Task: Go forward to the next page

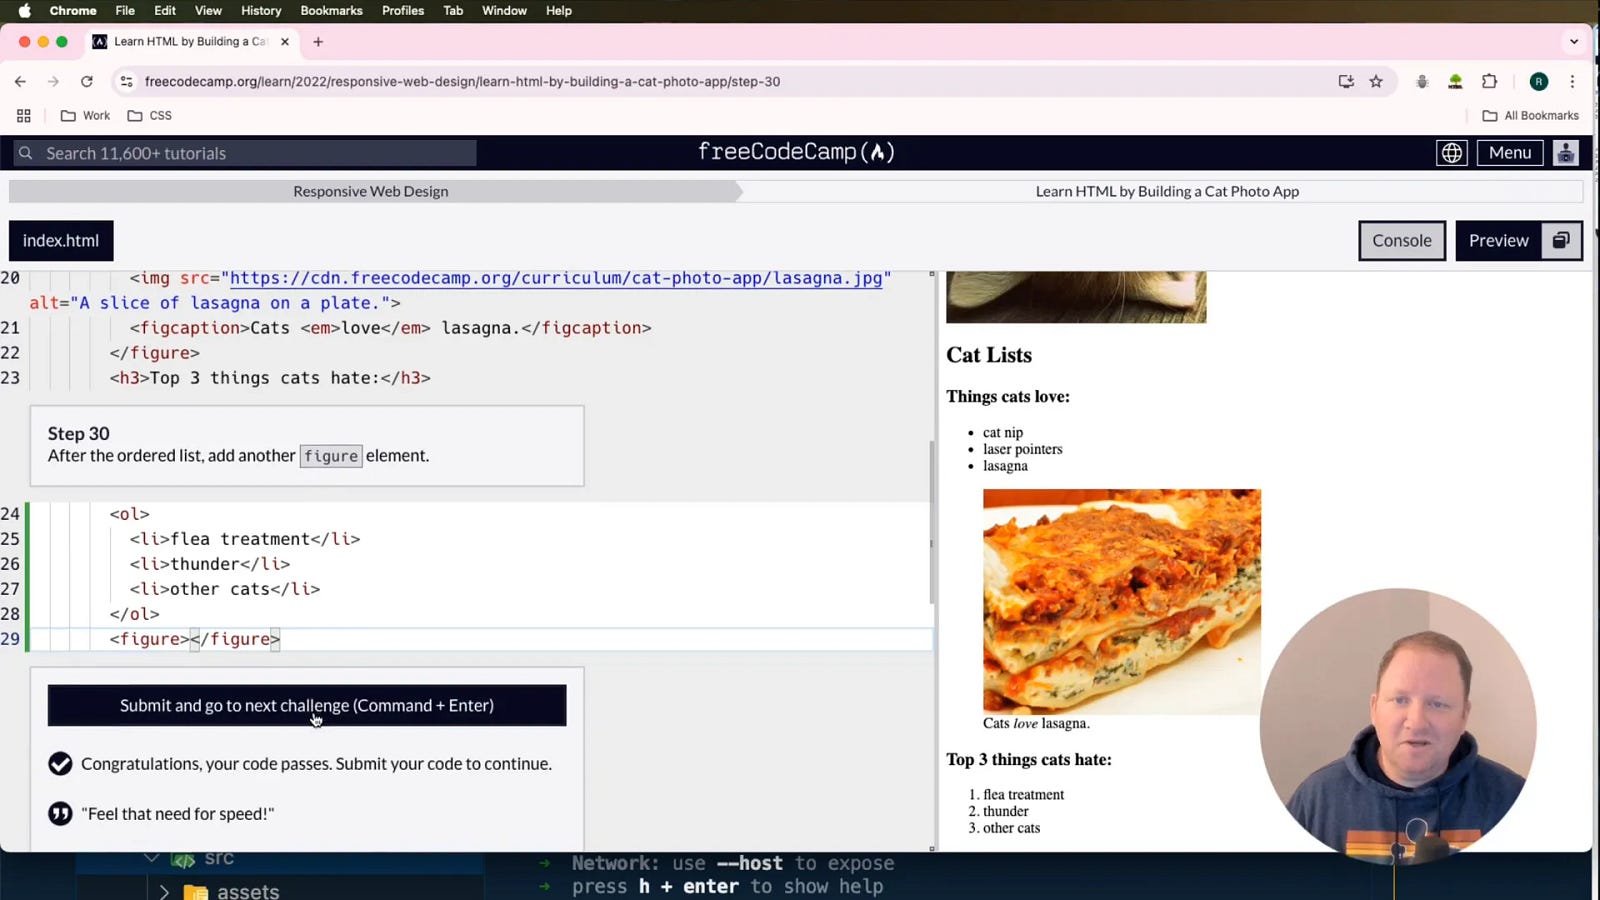Action: coord(53,82)
